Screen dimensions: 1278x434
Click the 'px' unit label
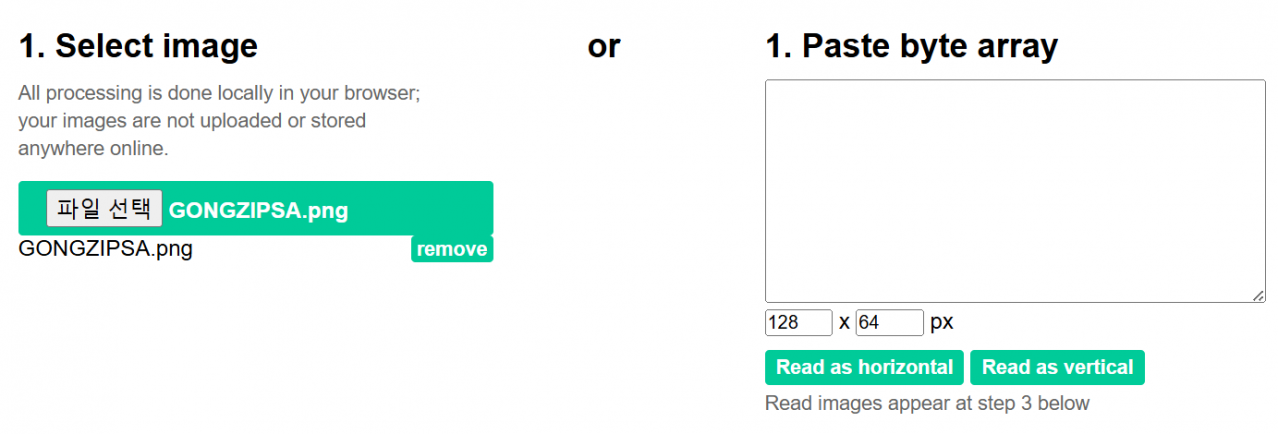pos(942,323)
